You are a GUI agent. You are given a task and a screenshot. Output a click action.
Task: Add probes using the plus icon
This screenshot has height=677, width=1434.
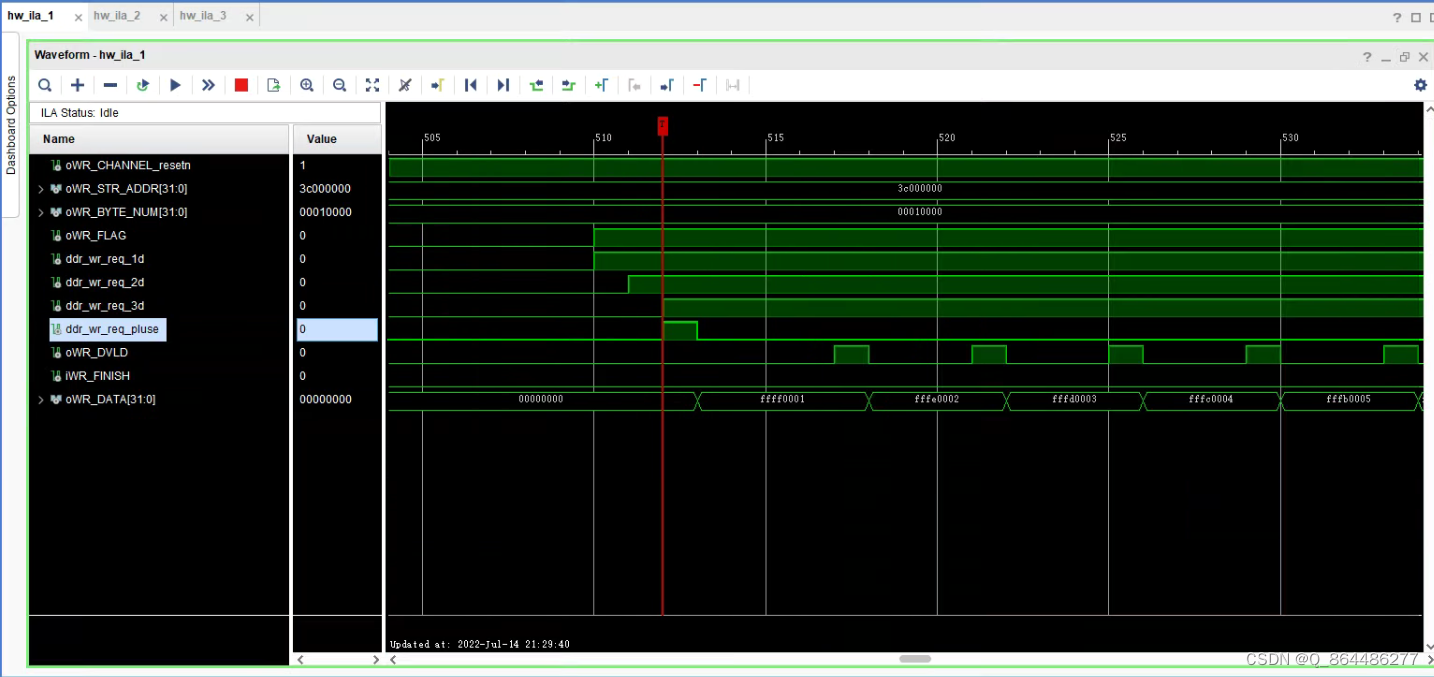click(x=77, y=85)
